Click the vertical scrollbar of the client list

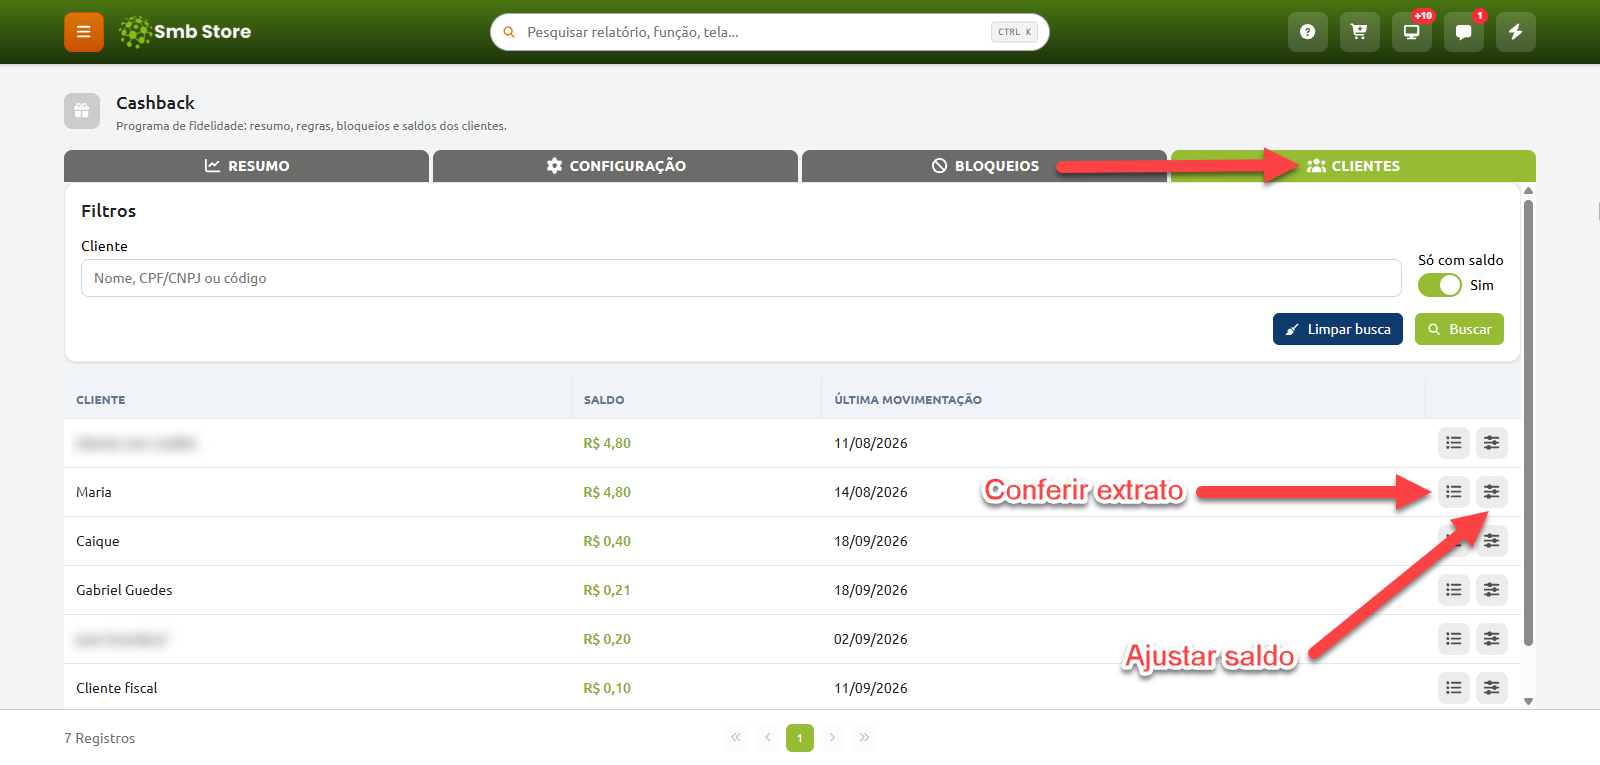tap(1528, 423)
